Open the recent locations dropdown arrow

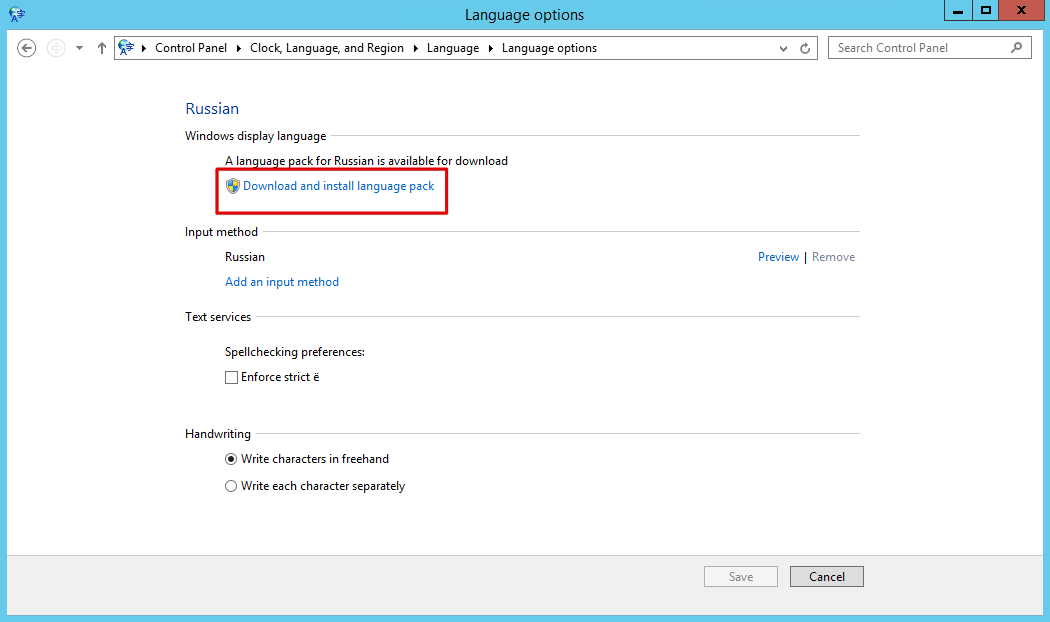pos(80,48)
